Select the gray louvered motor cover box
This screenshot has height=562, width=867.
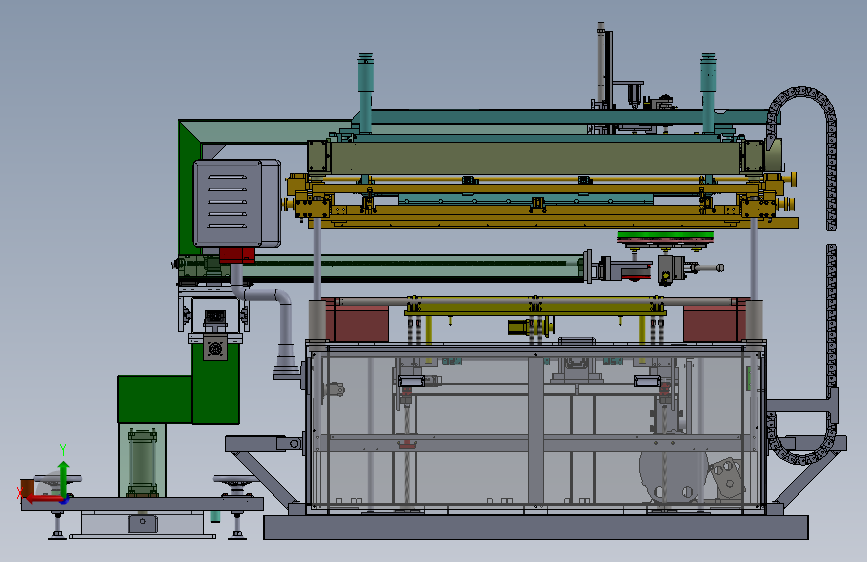[x=236, y=203]
